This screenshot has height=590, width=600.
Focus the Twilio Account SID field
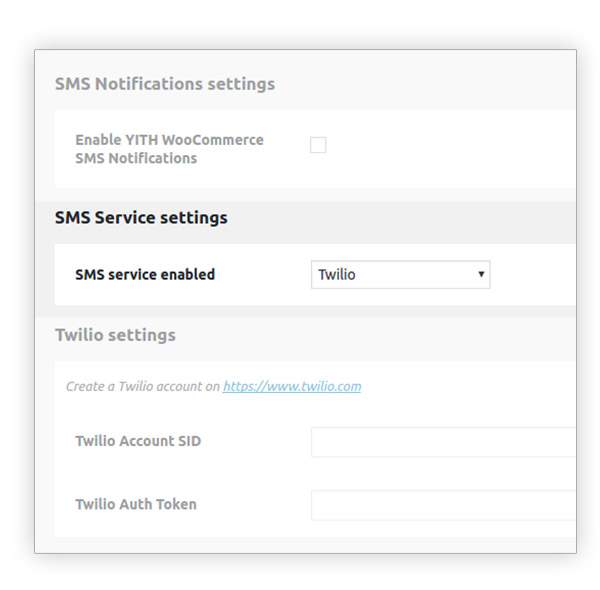pos(443,442)
